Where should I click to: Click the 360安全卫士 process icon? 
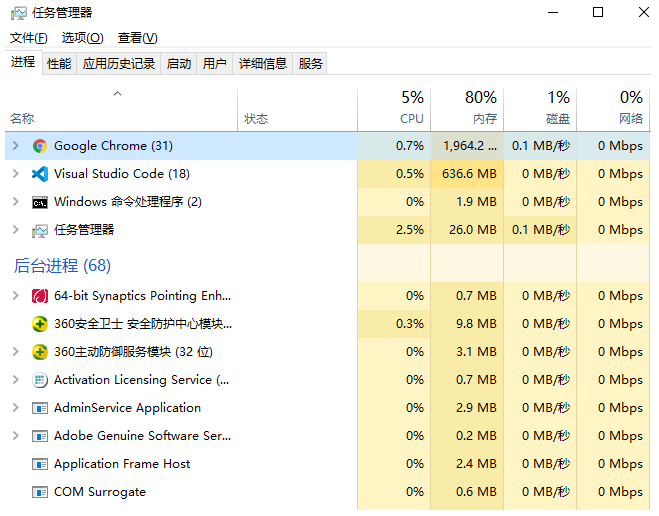coord(40,324)
